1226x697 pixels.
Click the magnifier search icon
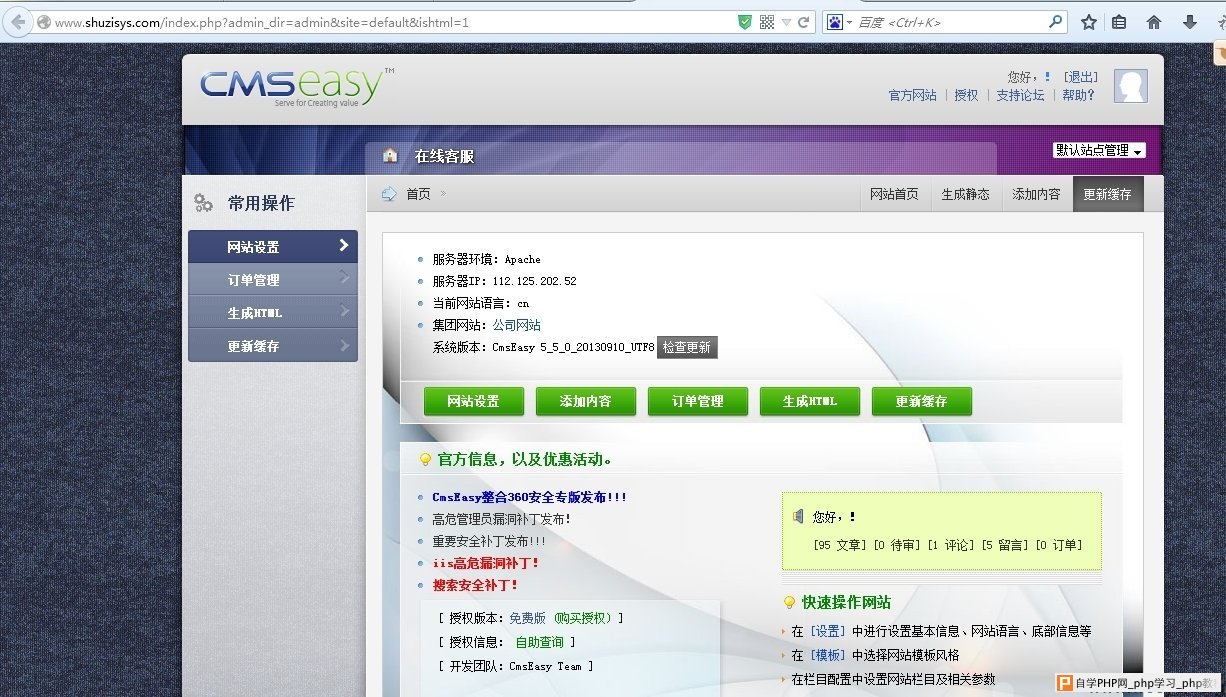click(x=1056, y=22)
